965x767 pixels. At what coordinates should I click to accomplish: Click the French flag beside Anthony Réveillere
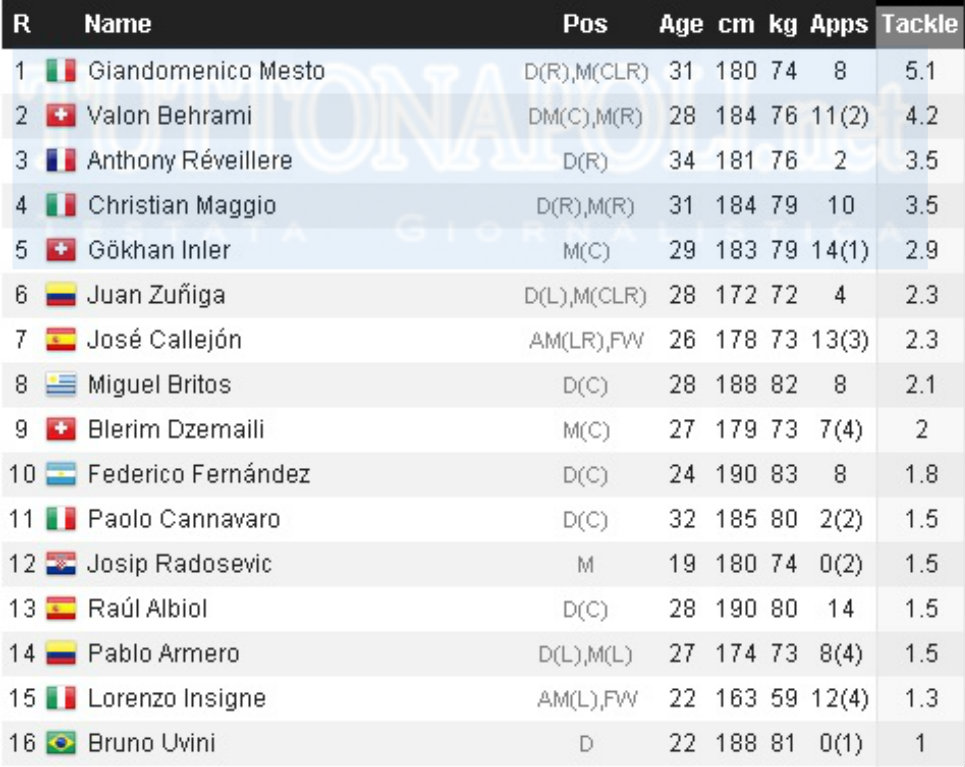coord(61,161)
